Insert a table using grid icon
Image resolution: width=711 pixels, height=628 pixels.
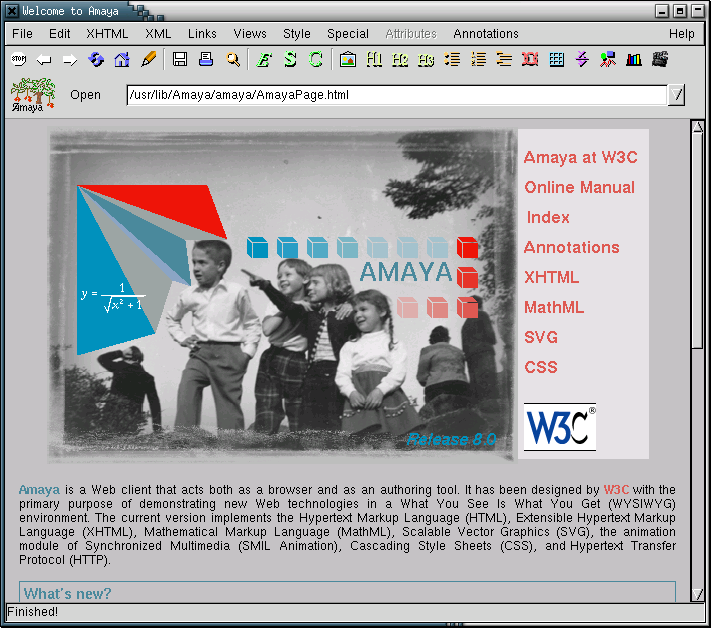[556, 60]
